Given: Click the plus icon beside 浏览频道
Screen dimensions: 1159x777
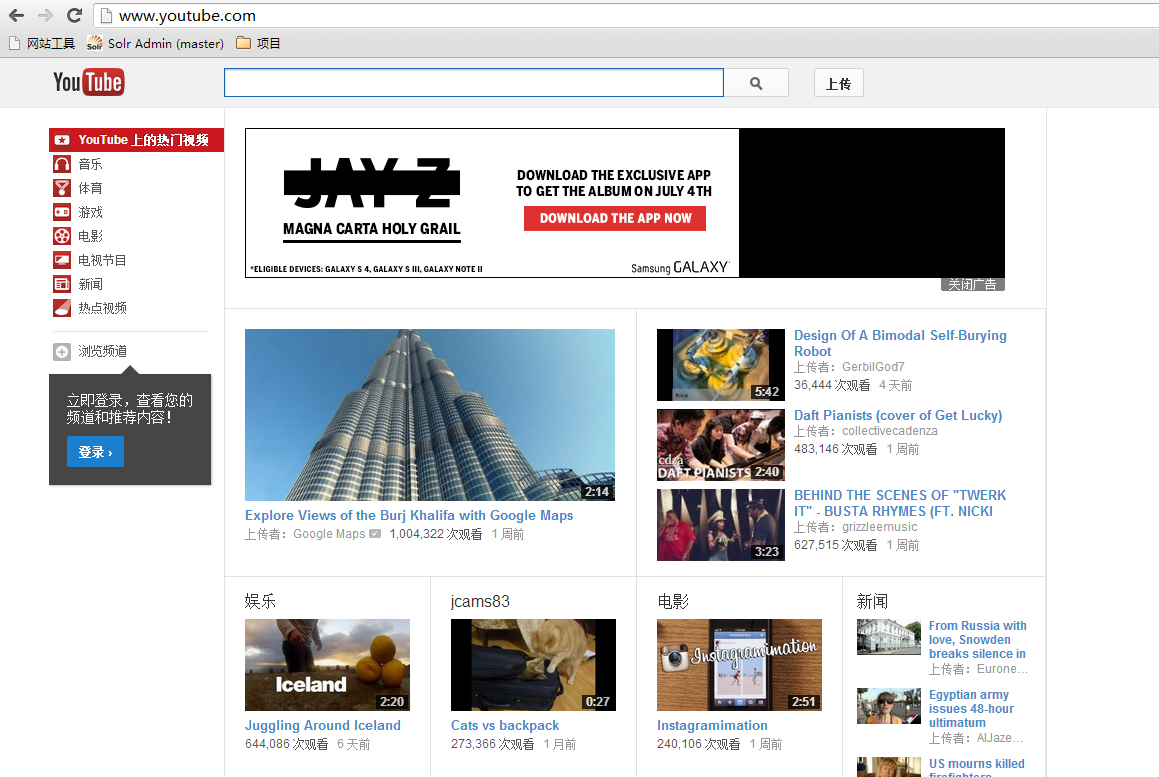Looking at the screenshot, I should (62, 352).
